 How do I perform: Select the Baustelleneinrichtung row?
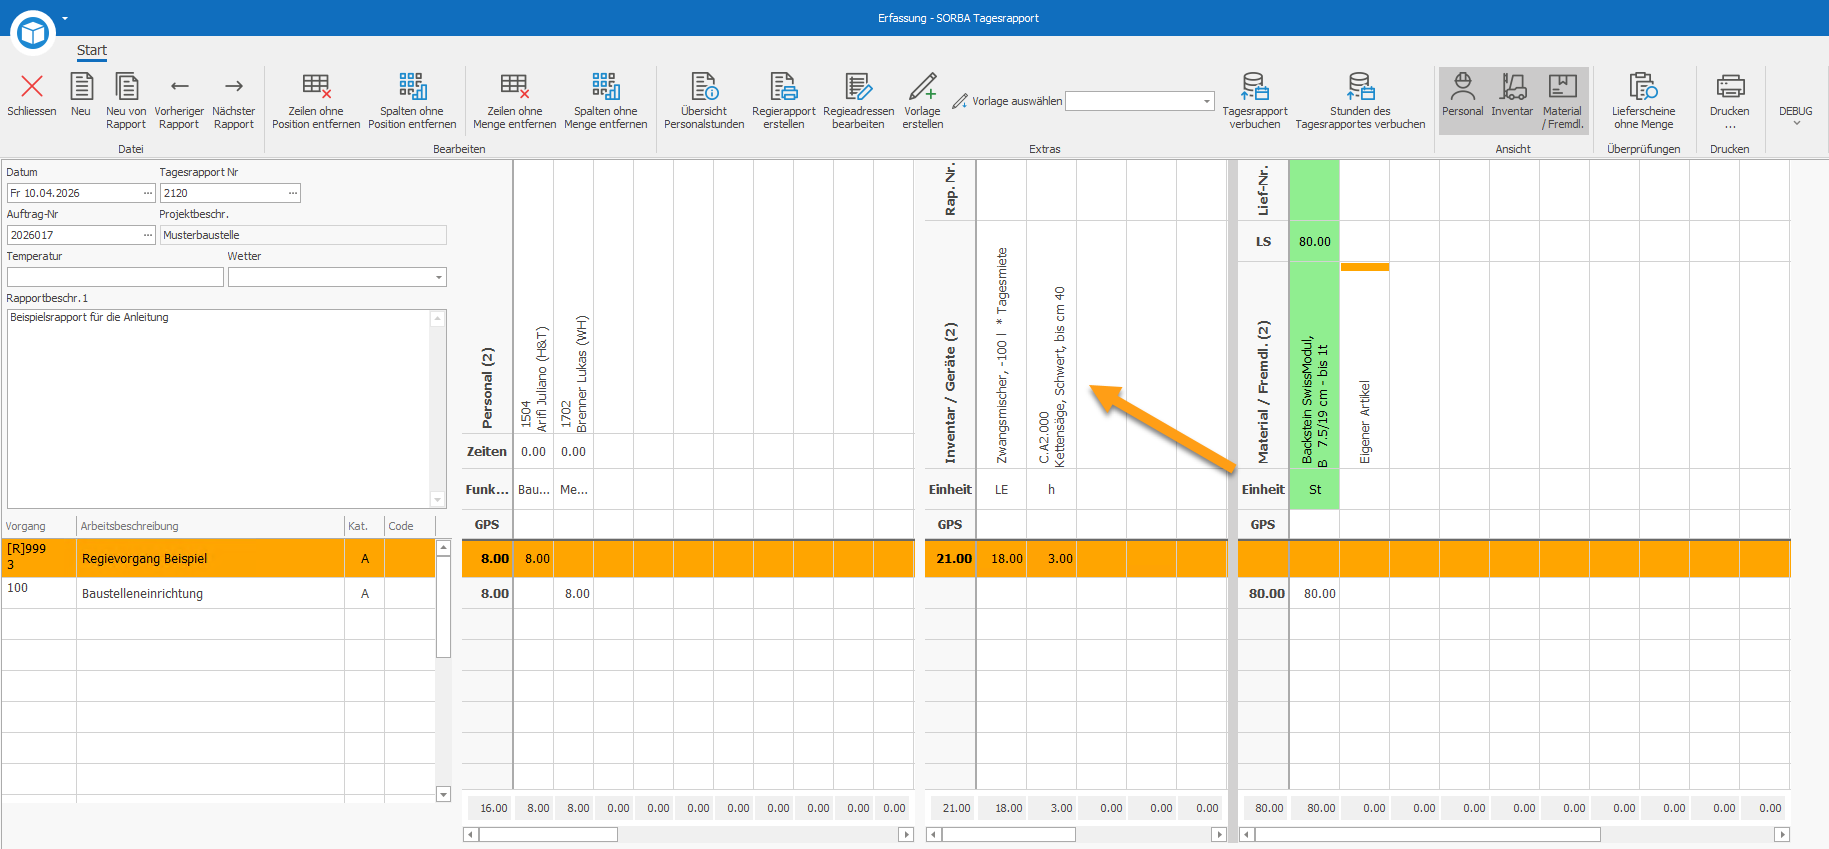tap(218, 594)
